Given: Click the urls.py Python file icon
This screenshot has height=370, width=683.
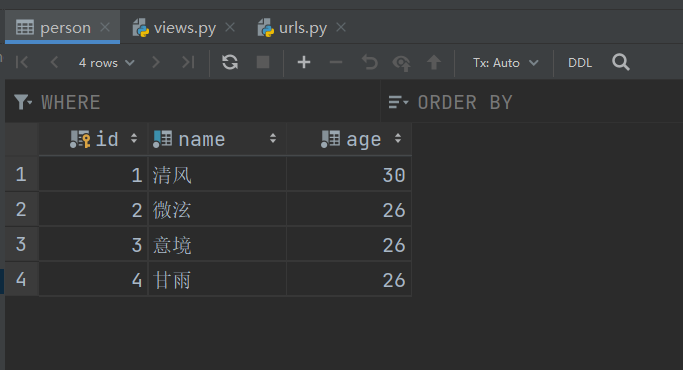Looking at the screenshot, I should [x=266, y=27].
